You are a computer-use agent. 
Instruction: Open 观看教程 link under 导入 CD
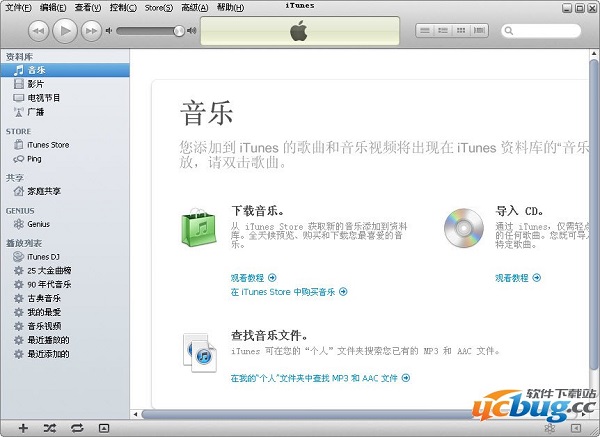click(x=518, y=277)
